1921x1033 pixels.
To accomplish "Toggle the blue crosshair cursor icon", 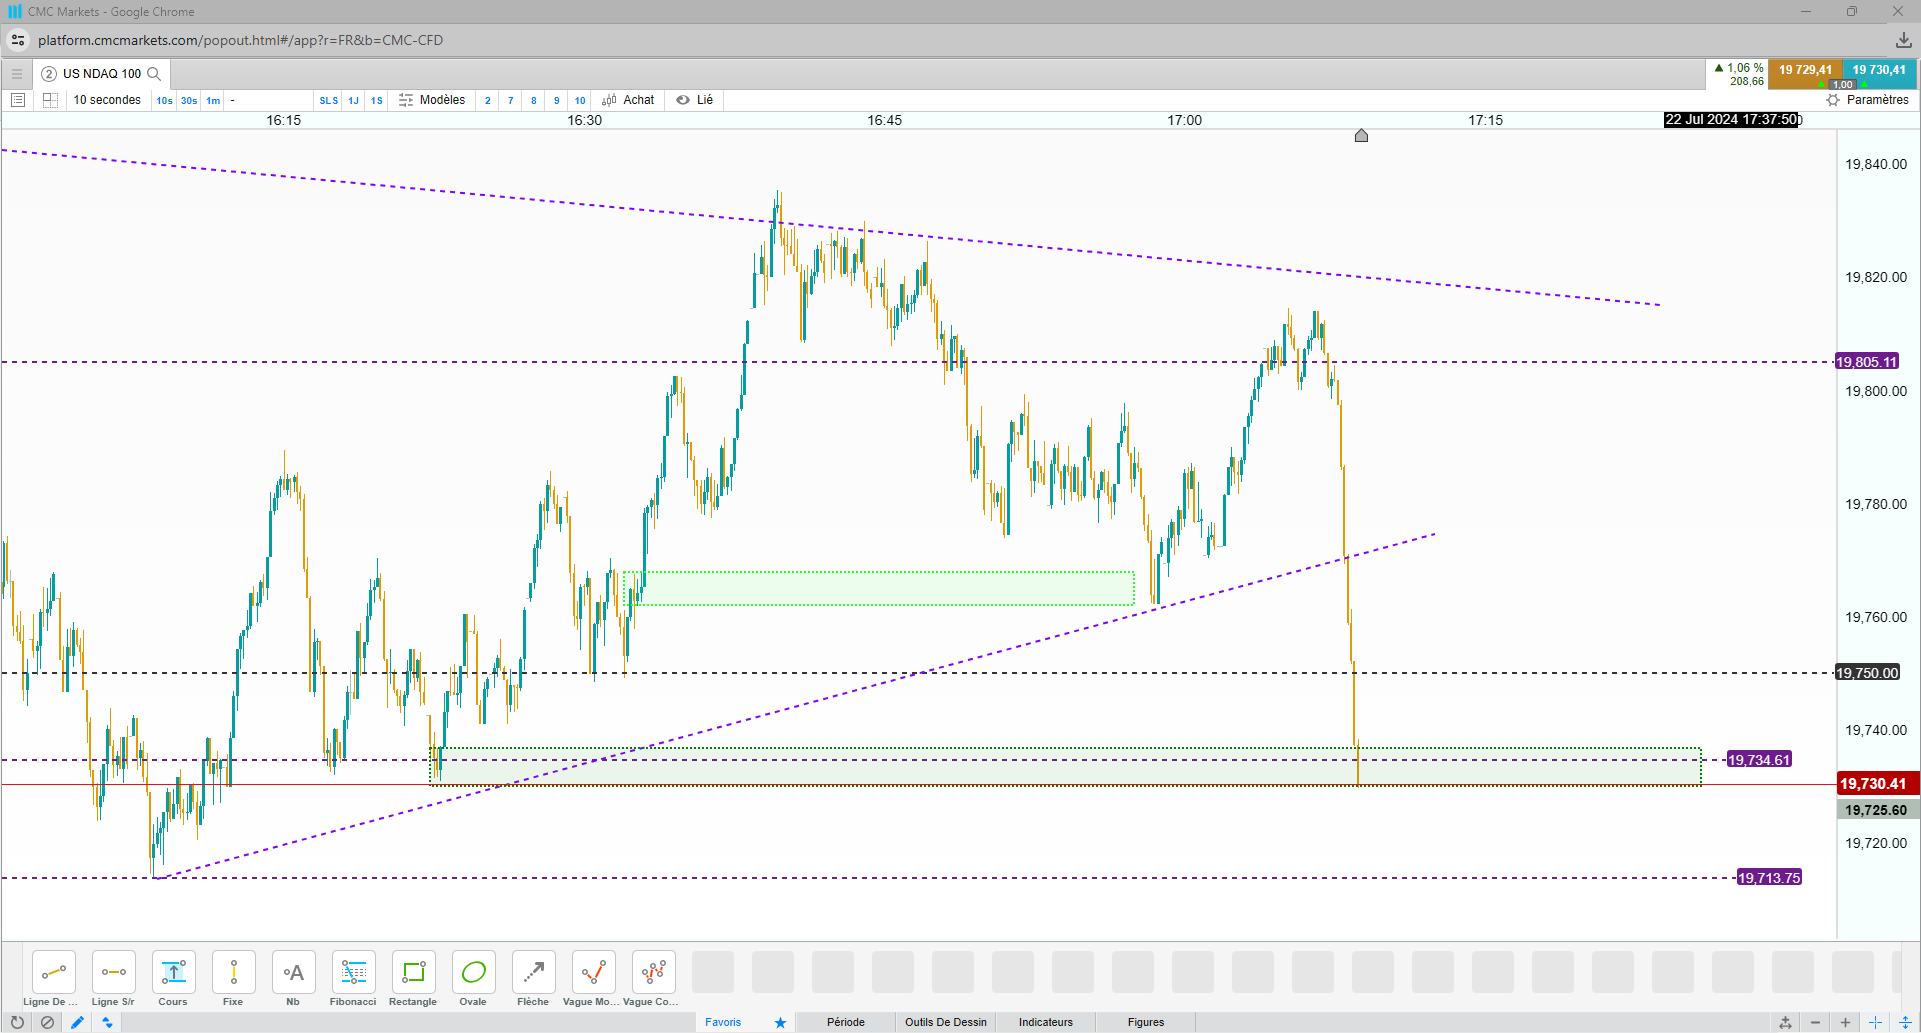I will 1875,1022.
